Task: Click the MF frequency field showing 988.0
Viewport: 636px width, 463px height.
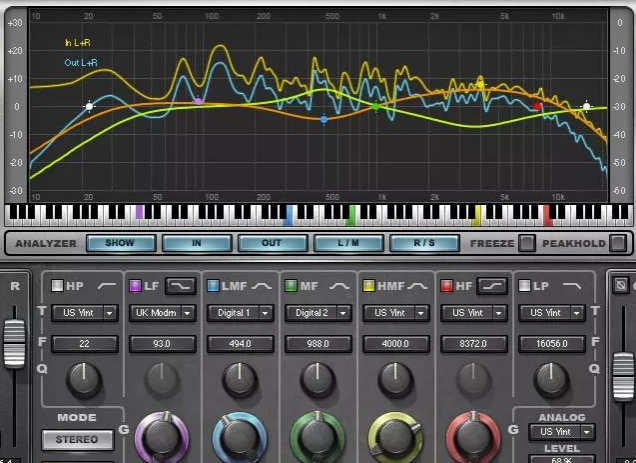Action: tap(318, 344)
